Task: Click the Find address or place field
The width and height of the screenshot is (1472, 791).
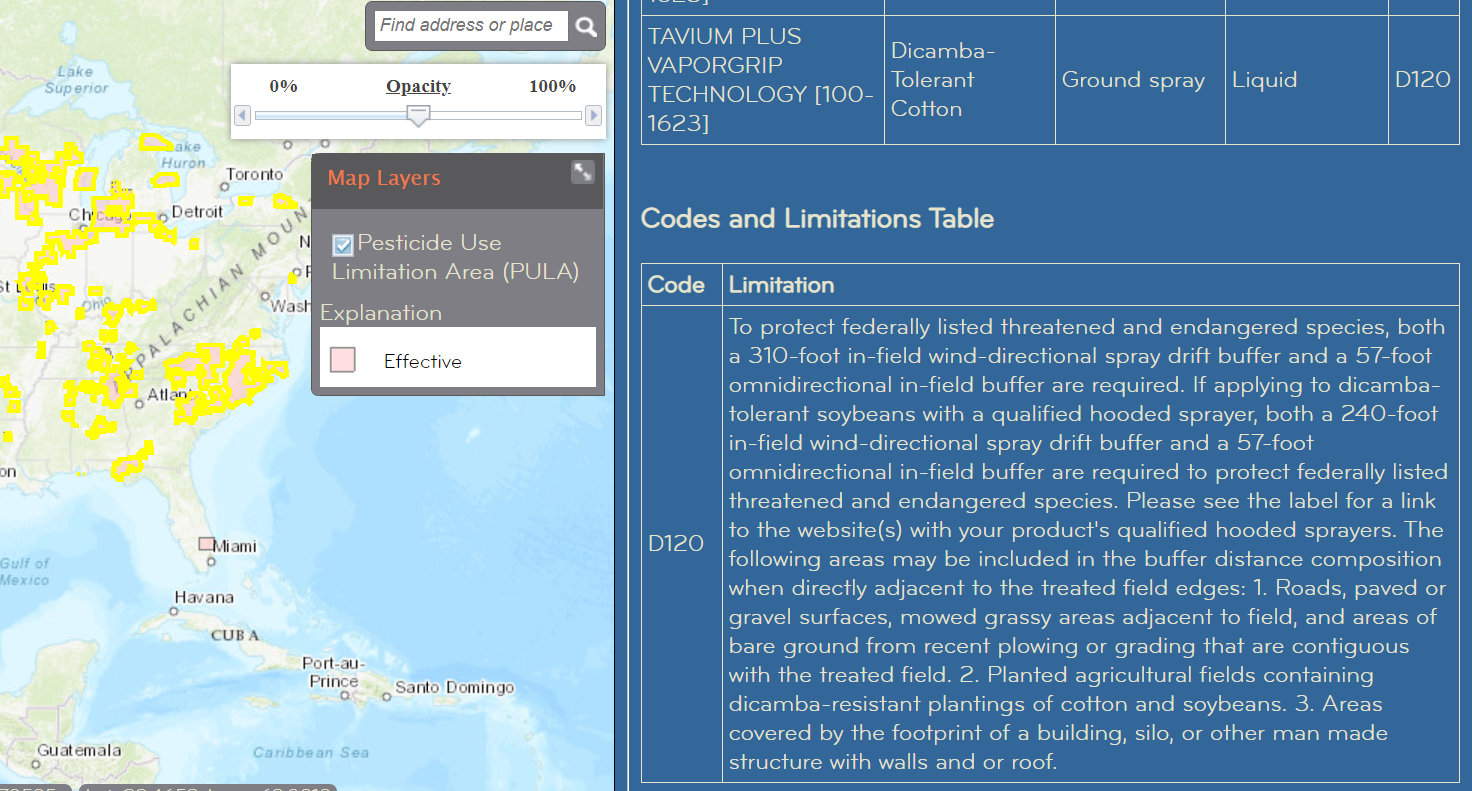Action: 470,26
